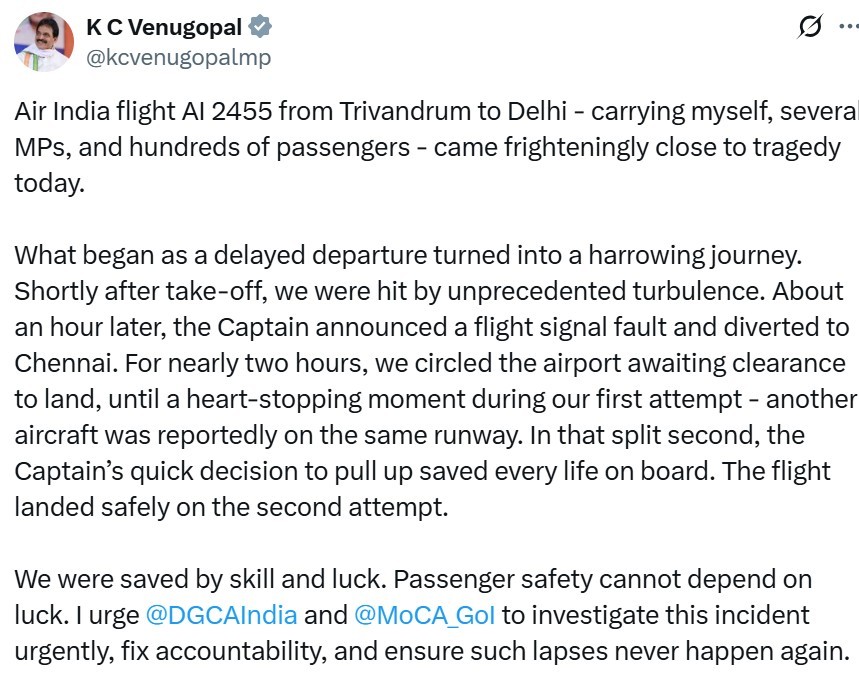
Task: Open K C Venugopal's profile picture
Action: [x=43, y=43]
